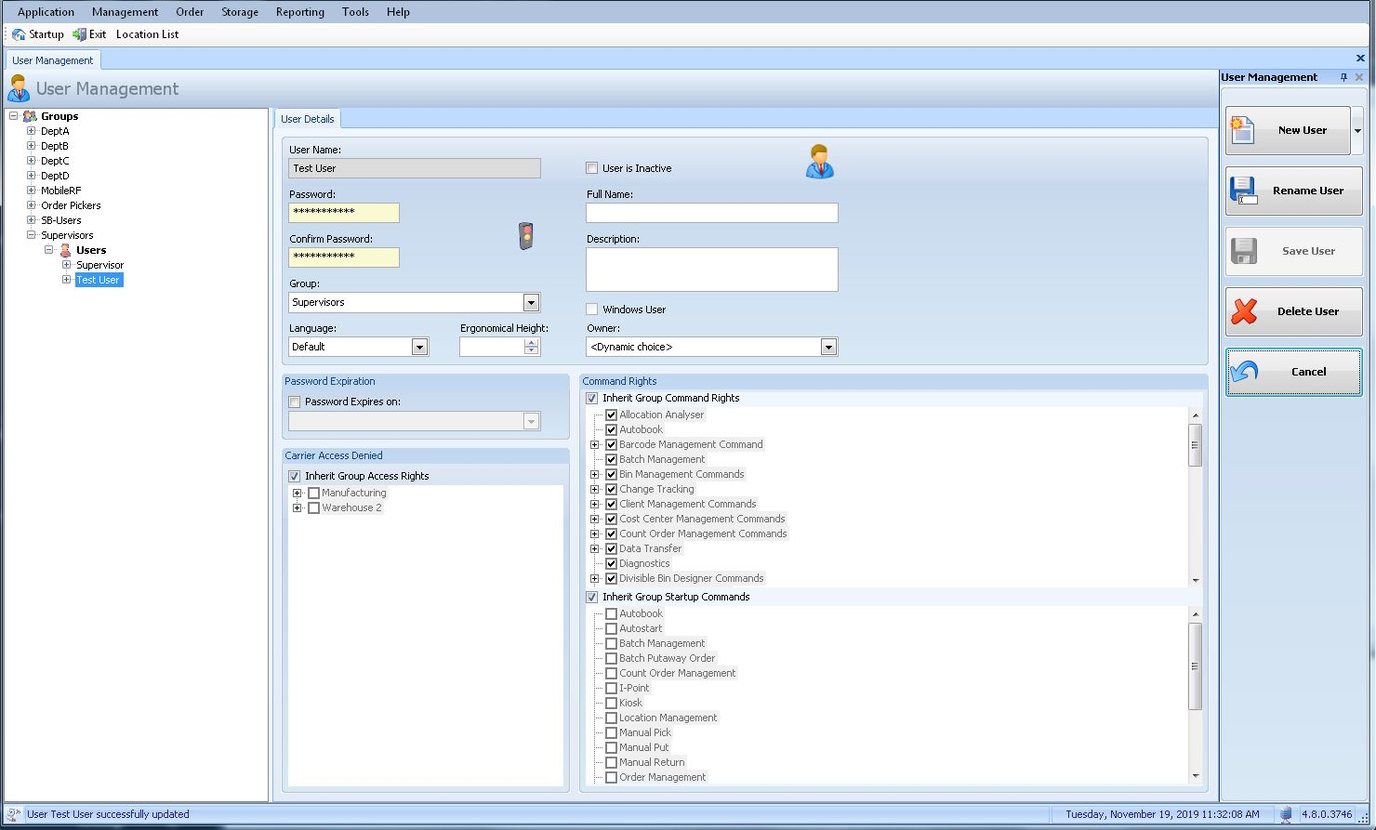Enable the User is Inactive checkbox

[x=591, y=168]
